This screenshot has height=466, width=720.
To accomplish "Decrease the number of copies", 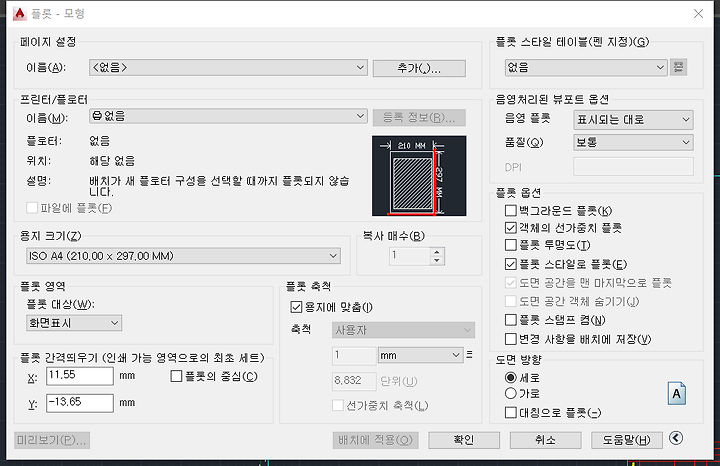I will (x=437, y=260).
